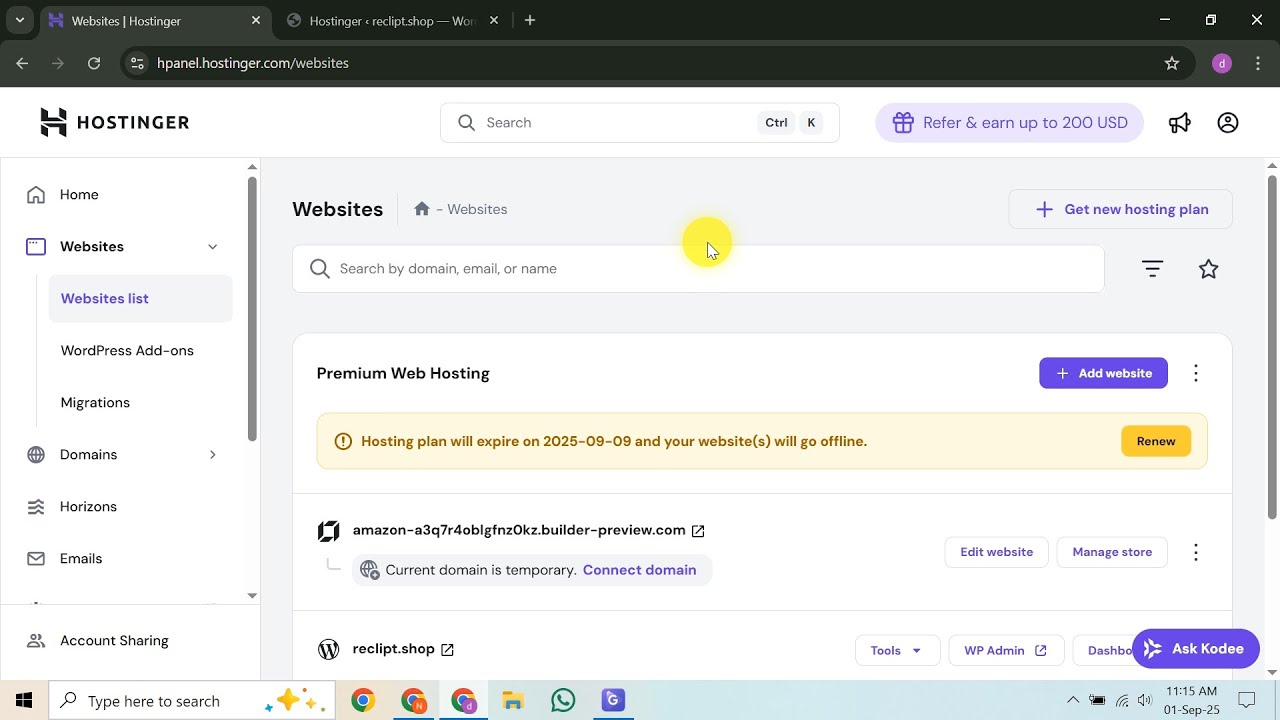The image size is (1280, 720).
Task: Click the Connect domain link
Action: pos(639,570)
